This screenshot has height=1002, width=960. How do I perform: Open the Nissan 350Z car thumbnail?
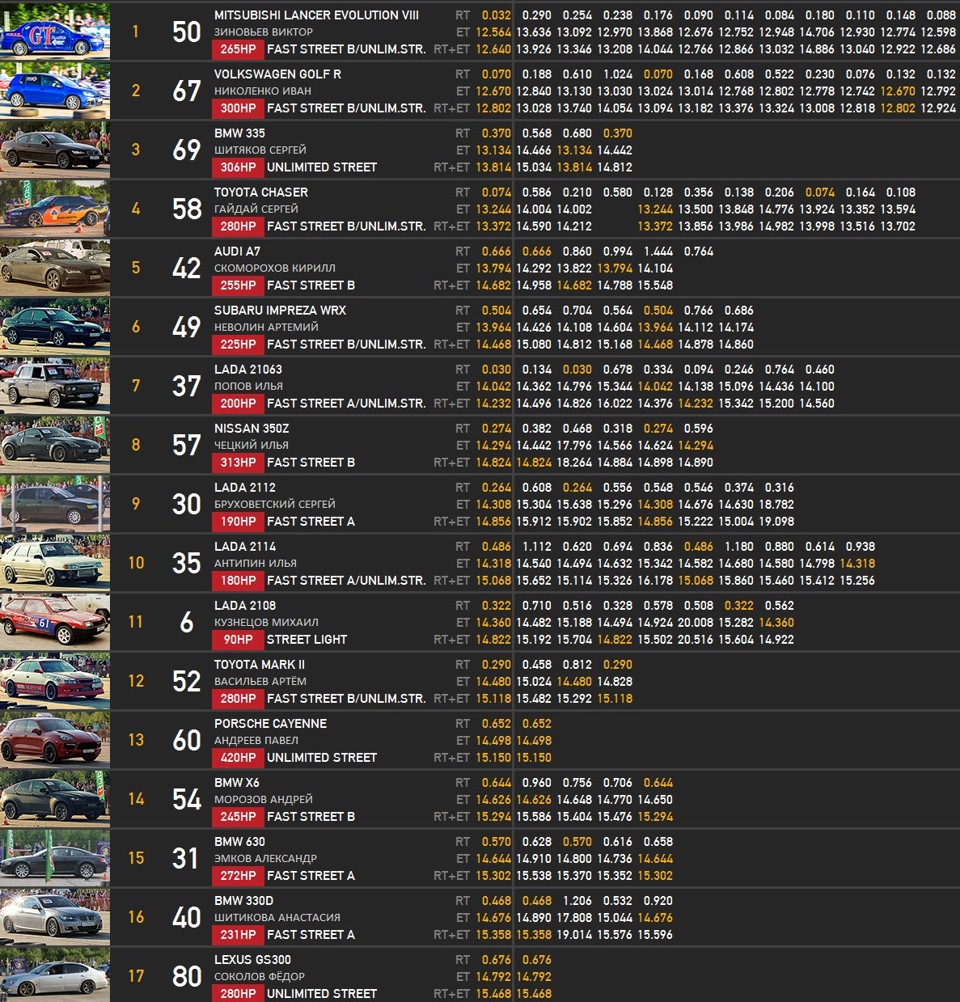click(55, 444)
